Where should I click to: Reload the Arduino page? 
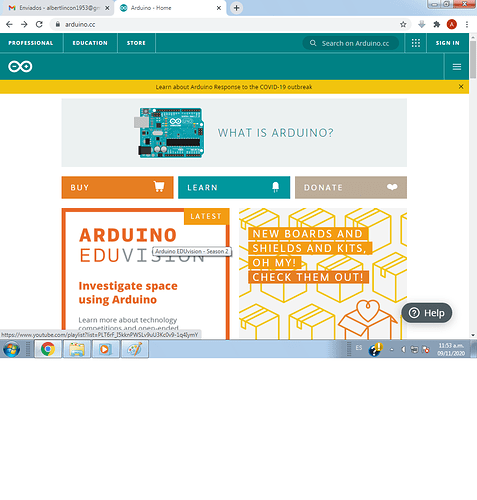(x=39, y=24)
